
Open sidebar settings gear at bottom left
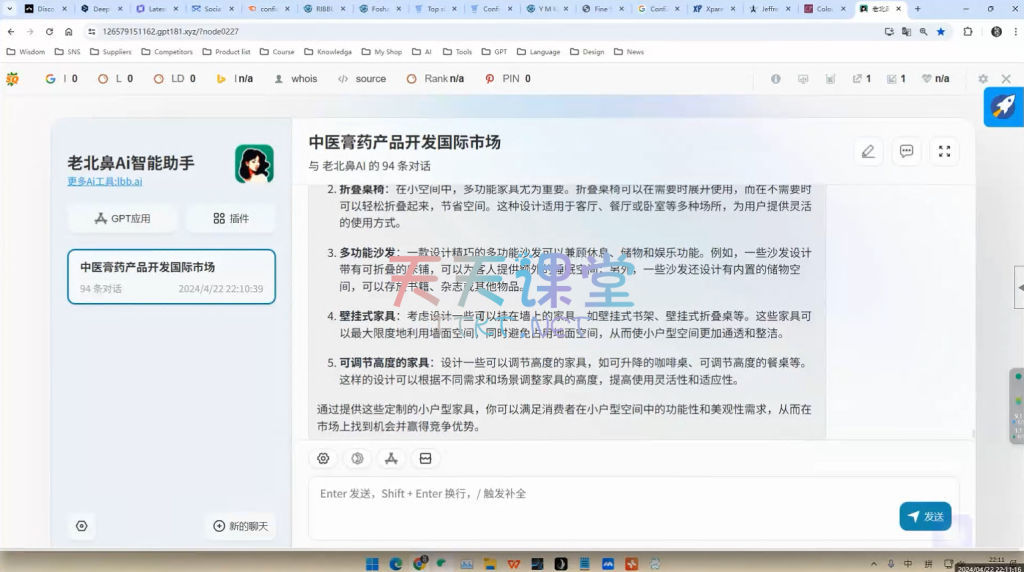coord(82,526)
